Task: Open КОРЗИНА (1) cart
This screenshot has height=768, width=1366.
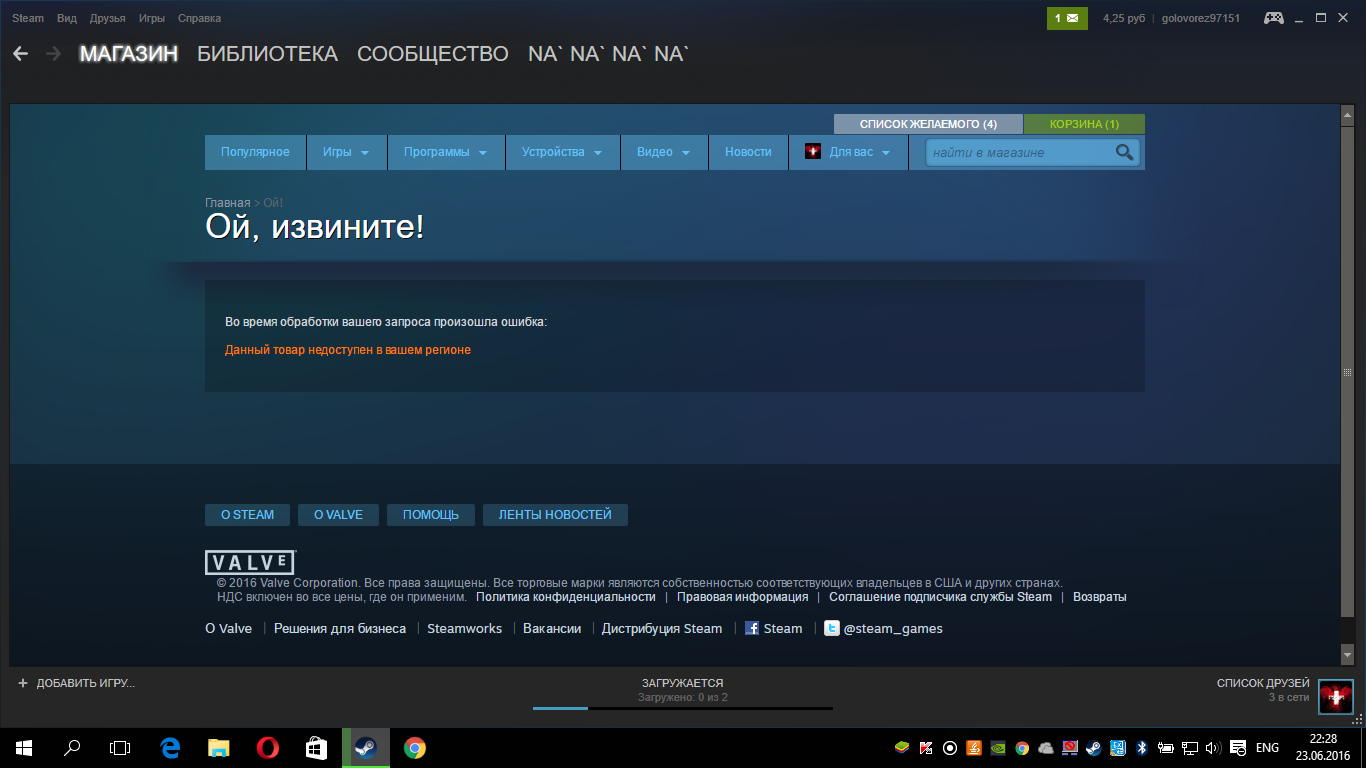Action: coord(1084,124)
